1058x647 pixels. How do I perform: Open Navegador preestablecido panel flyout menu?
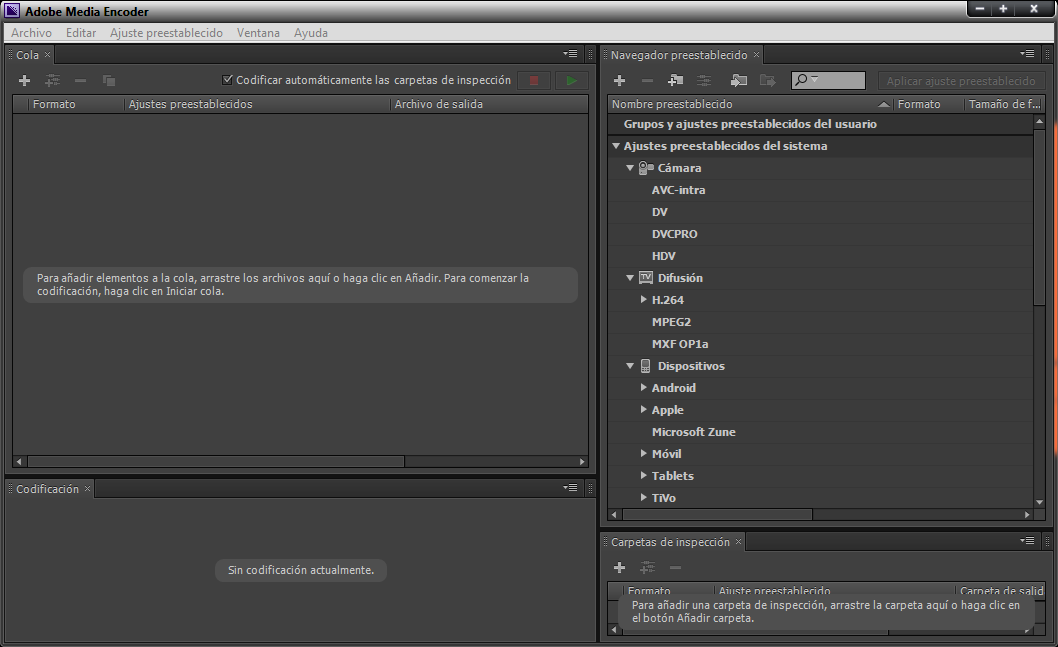click(1027, 53)
